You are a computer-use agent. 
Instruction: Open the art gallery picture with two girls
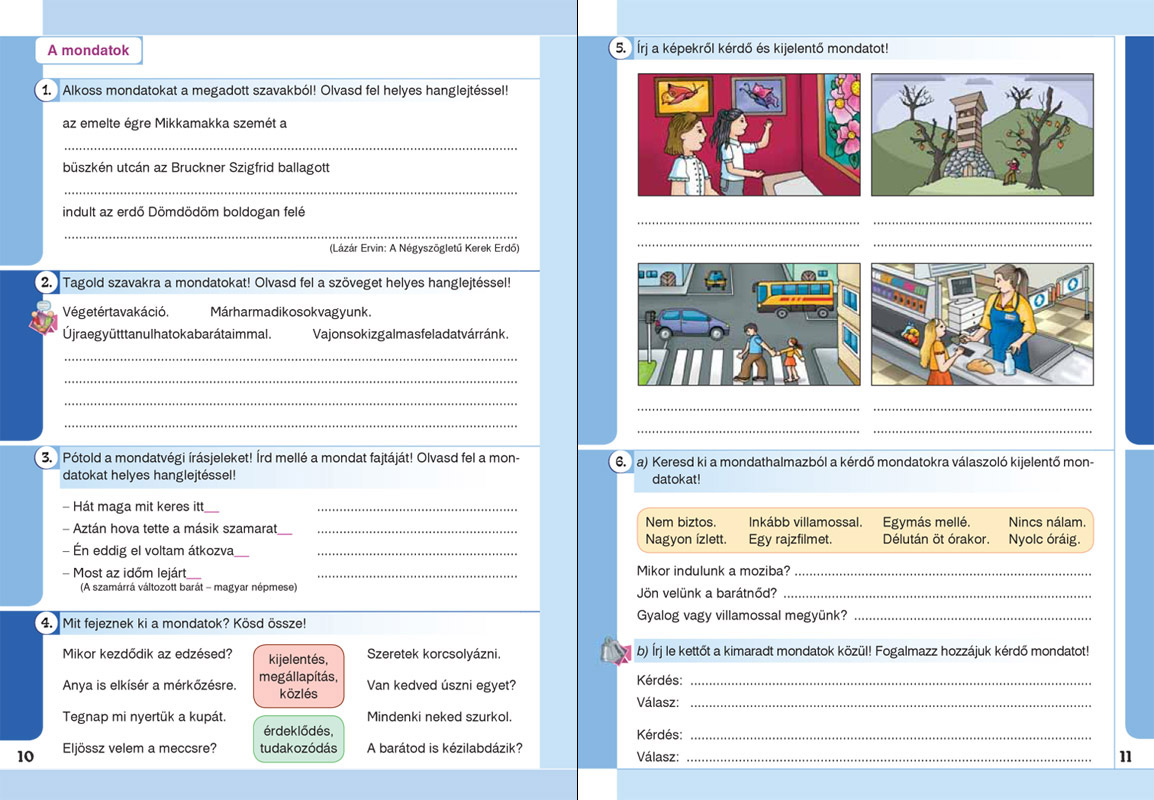coord(748,134)
